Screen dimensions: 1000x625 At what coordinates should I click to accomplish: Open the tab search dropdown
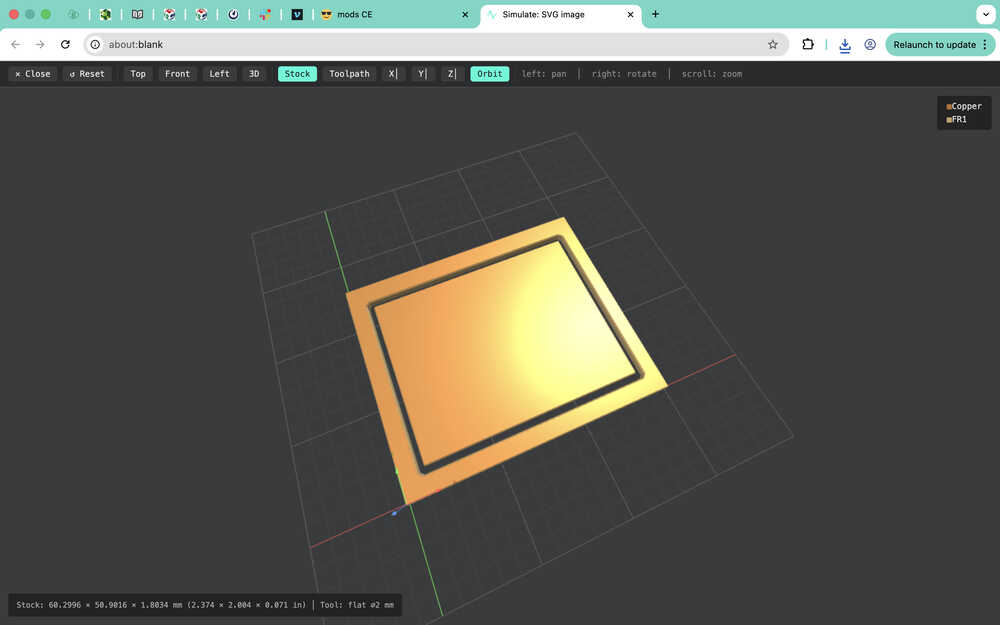pos(985,14)
